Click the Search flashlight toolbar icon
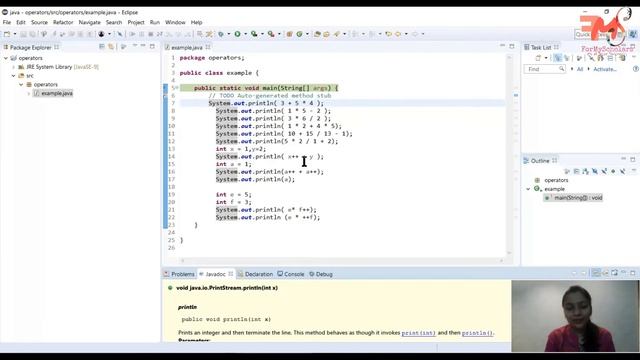The width and height of the screenshot is (640, 360). pyautogui.click(x=337, y=34)
